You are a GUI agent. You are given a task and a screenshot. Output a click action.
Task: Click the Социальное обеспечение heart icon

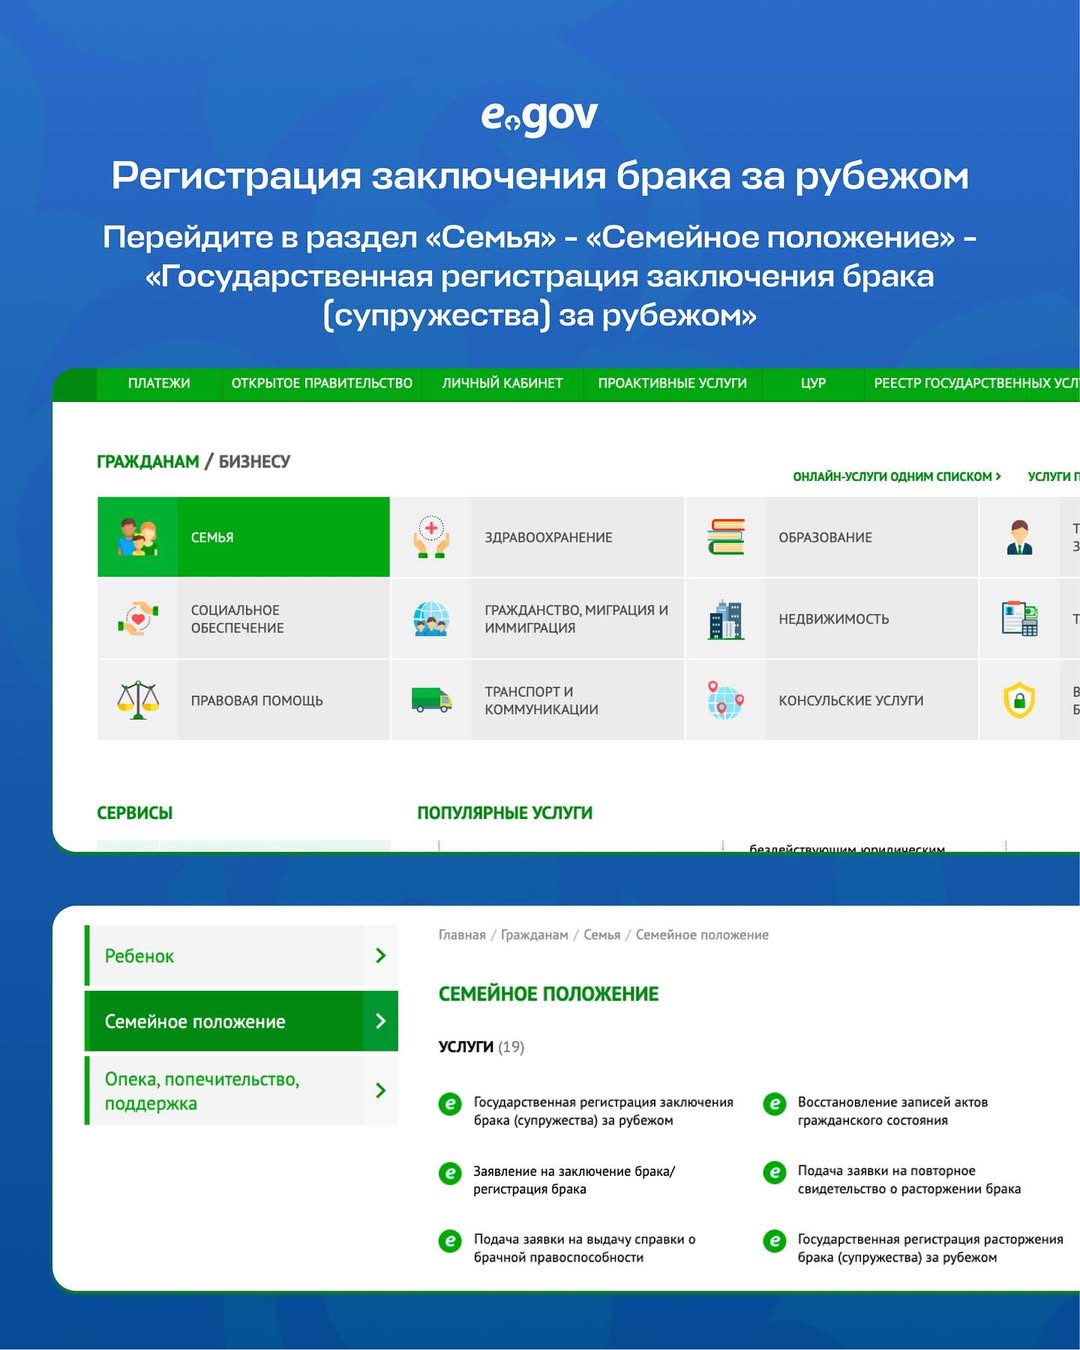click(138, 619)
